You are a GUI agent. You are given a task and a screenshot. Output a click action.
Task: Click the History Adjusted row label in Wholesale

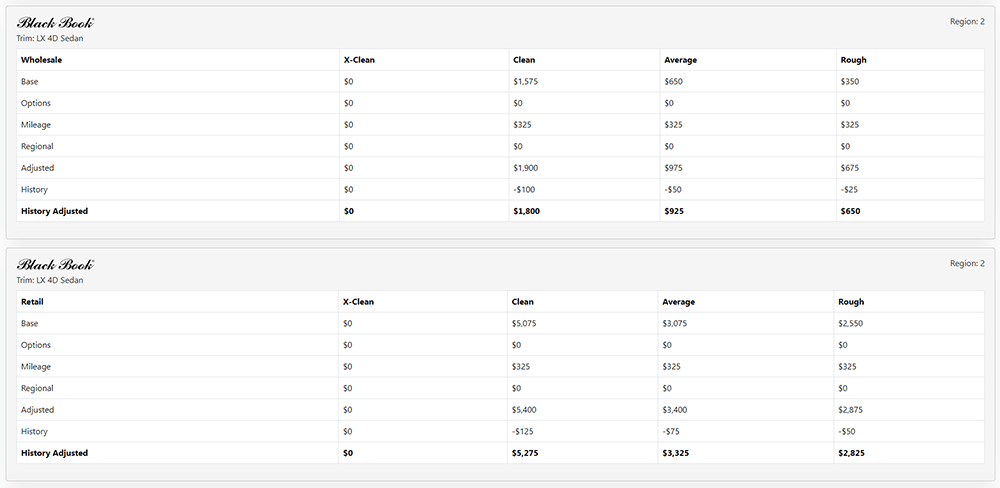(54, 212)
